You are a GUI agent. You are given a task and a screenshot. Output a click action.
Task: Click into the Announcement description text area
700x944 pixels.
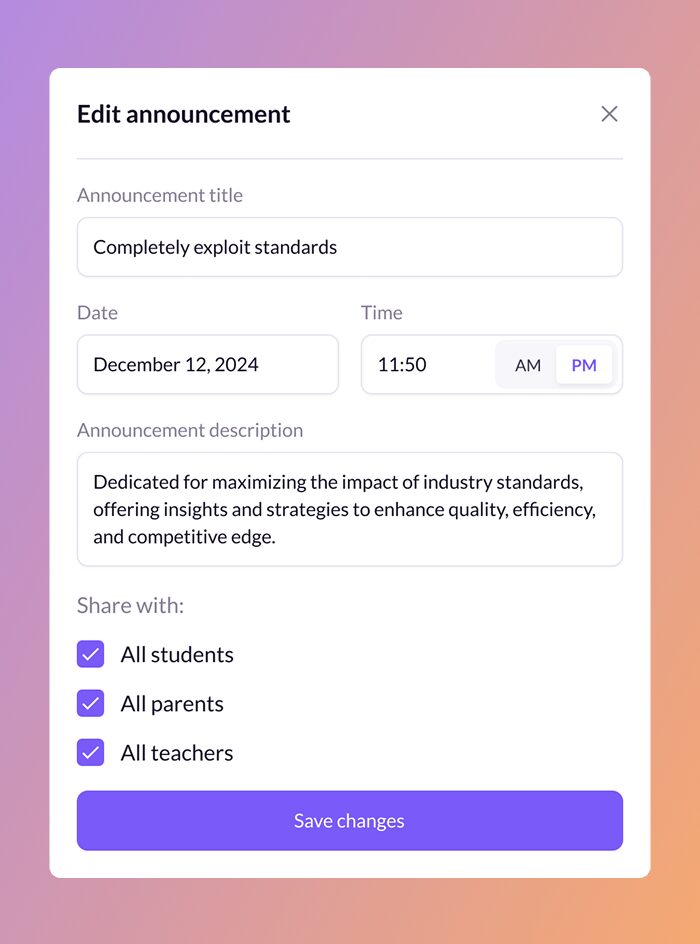click(349, 509)
